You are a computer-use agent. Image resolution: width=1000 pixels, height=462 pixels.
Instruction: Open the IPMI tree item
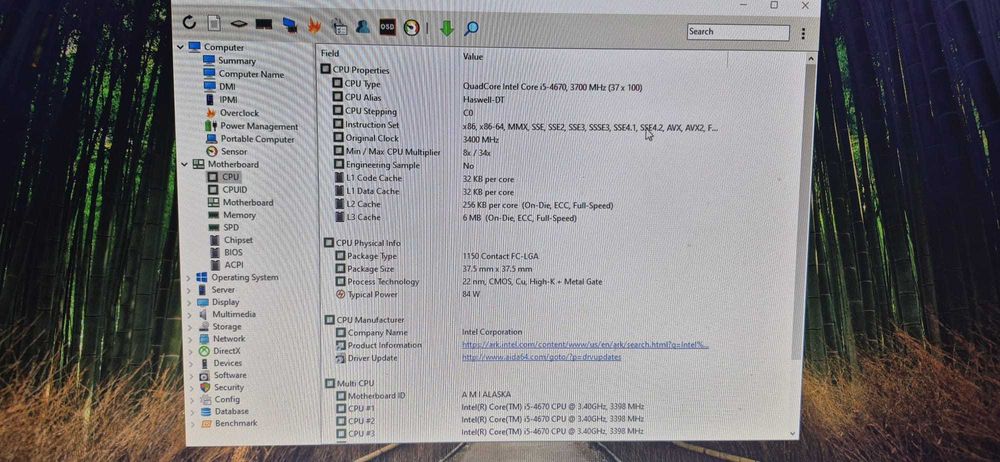coord(228,100)
